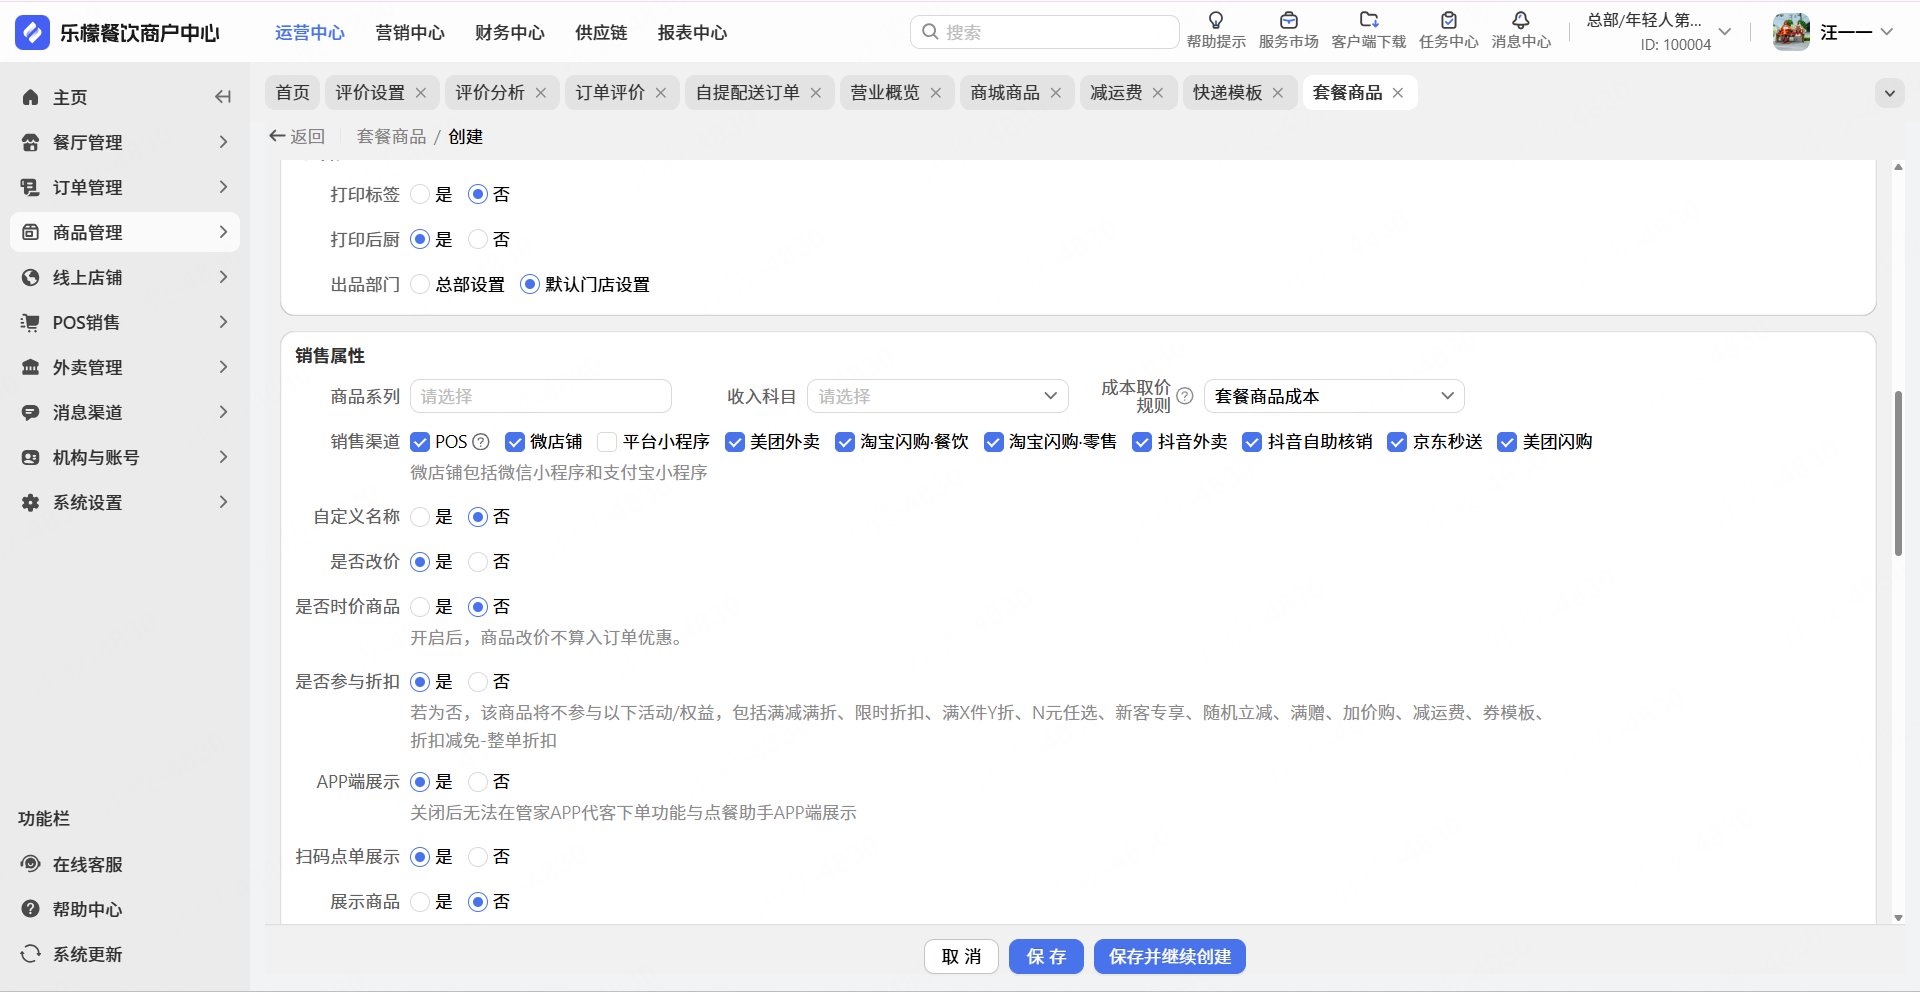Click the 保存并继续创建 button
Viewport: 1920px width, 992px height.
pos(1170,957)
